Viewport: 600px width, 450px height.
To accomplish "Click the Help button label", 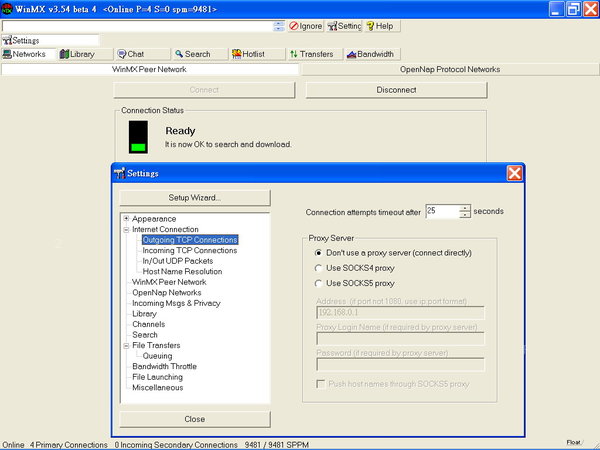I will point(384,26).
